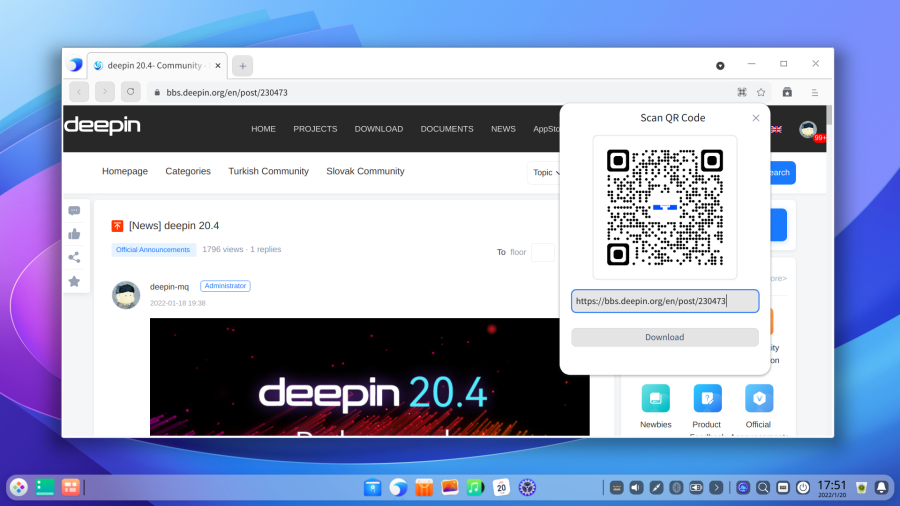The width and height of the screenshot is (900, 506).
Task: Open the deepin 20.4 banner image
Action: click(370, 377)
